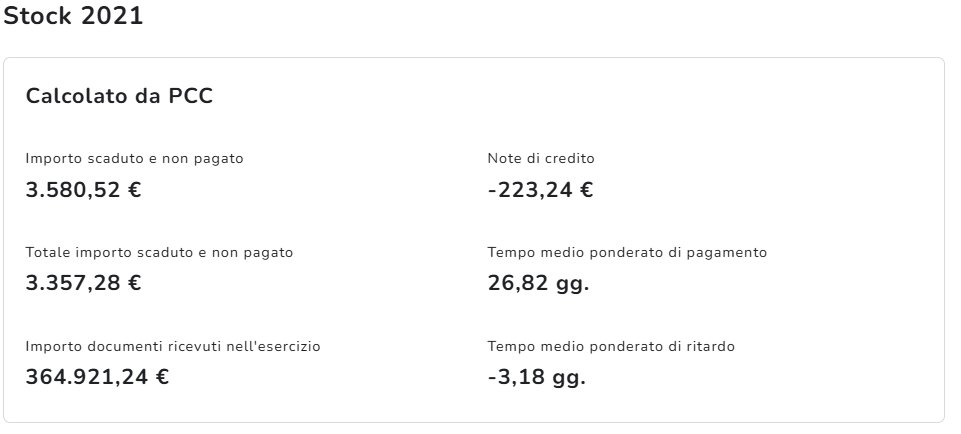This screenshot has height=434, width=961.
Task: Click the year 2021 in the heading
Action: 111,17
